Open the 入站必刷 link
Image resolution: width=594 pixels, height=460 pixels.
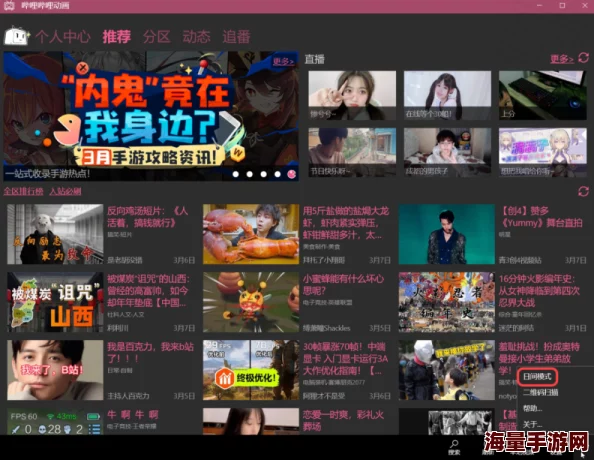[65, 191]
